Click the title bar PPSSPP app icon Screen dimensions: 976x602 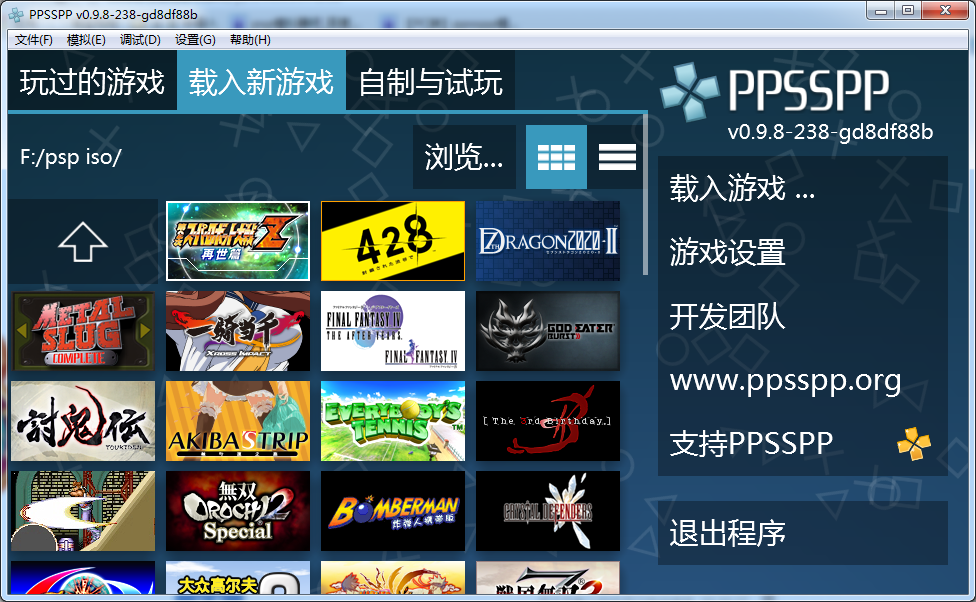(16, 14)
